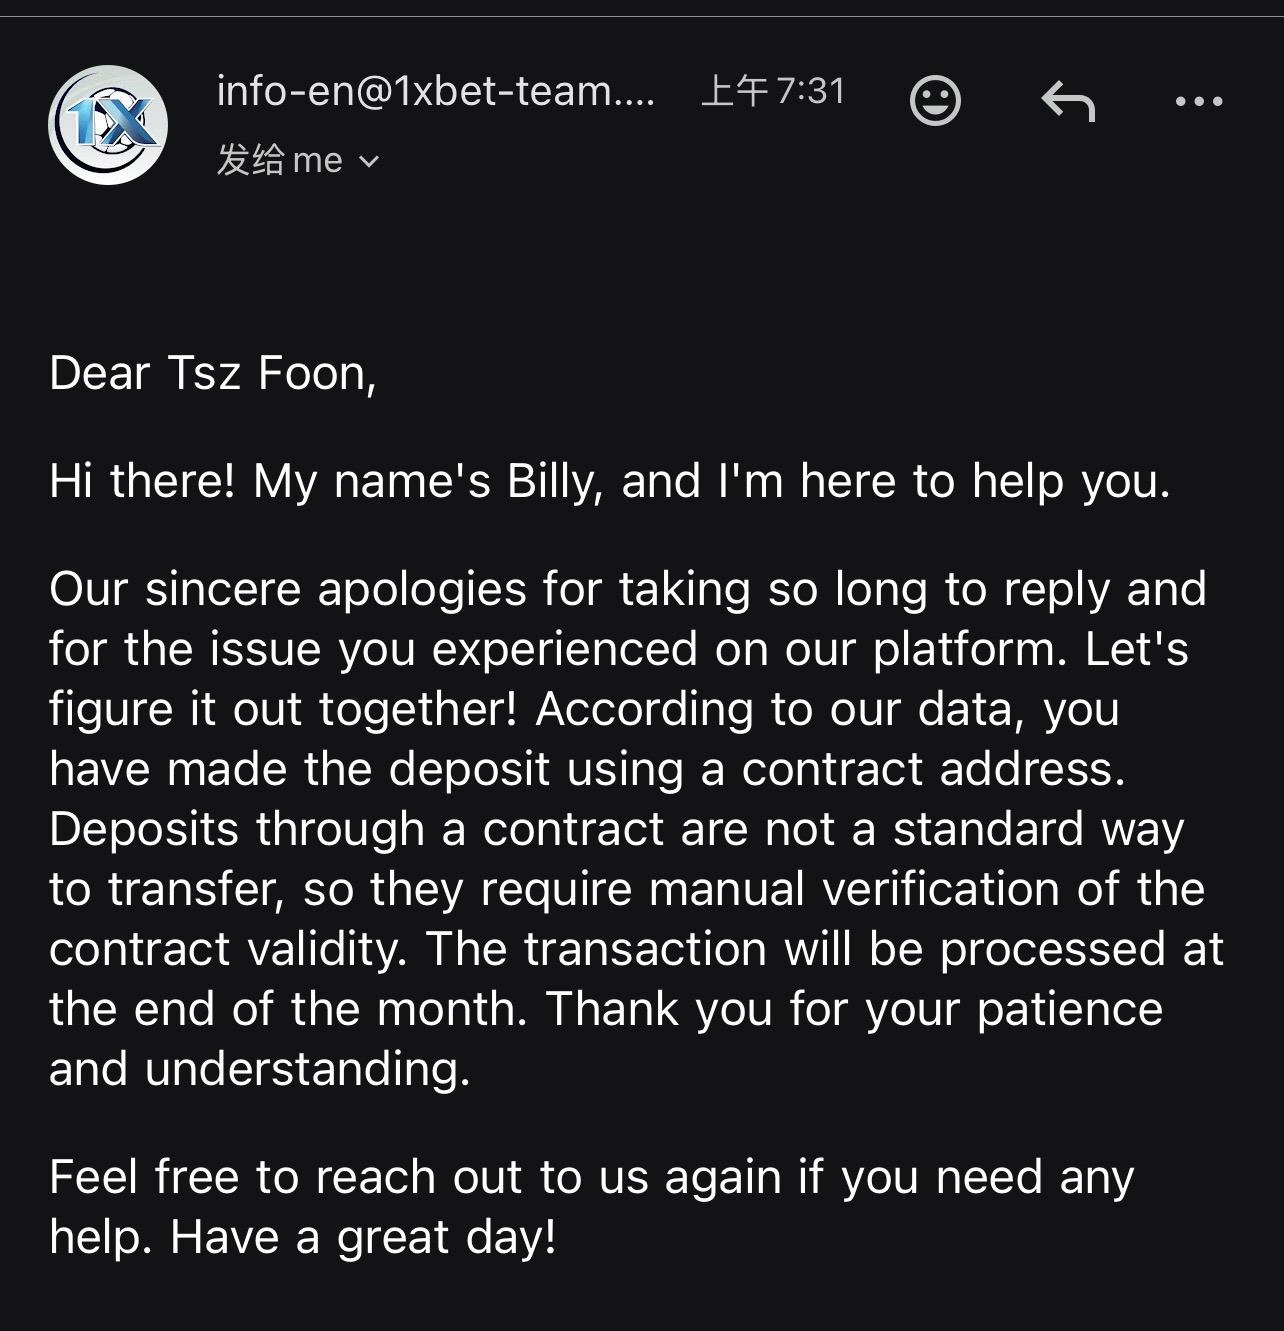Tap the '发给 me' recipient label
This screenshot has width=1284, height=1331.
(280, 160)
